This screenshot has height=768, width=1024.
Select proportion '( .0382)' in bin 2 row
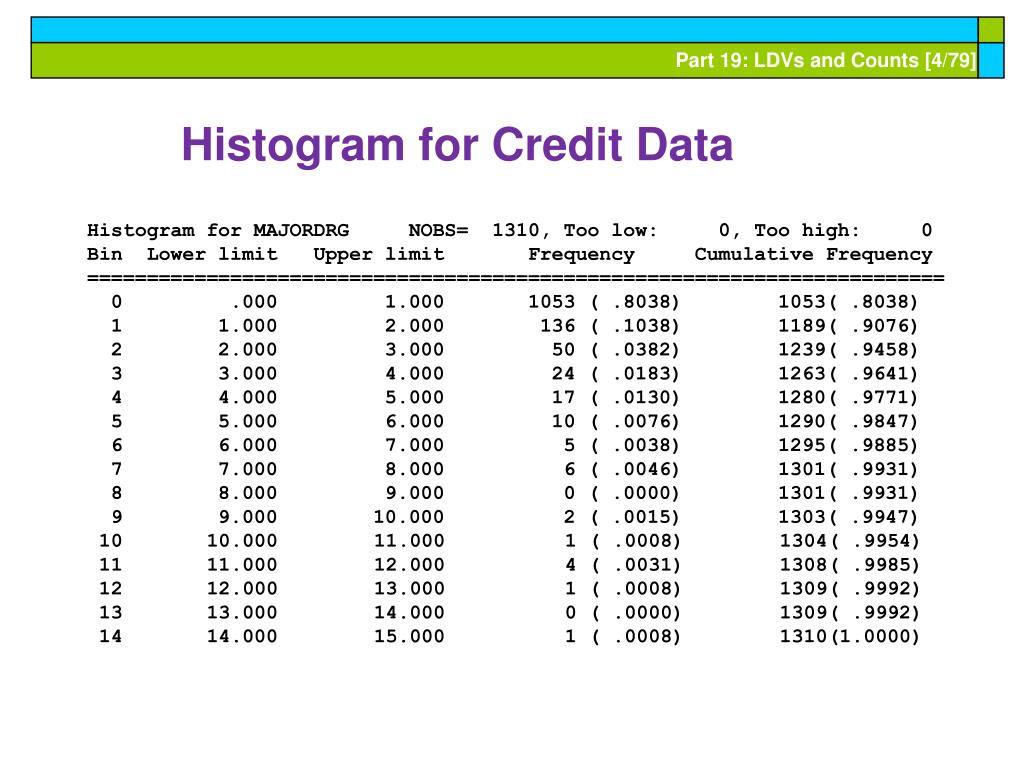(x=635, y=349)
